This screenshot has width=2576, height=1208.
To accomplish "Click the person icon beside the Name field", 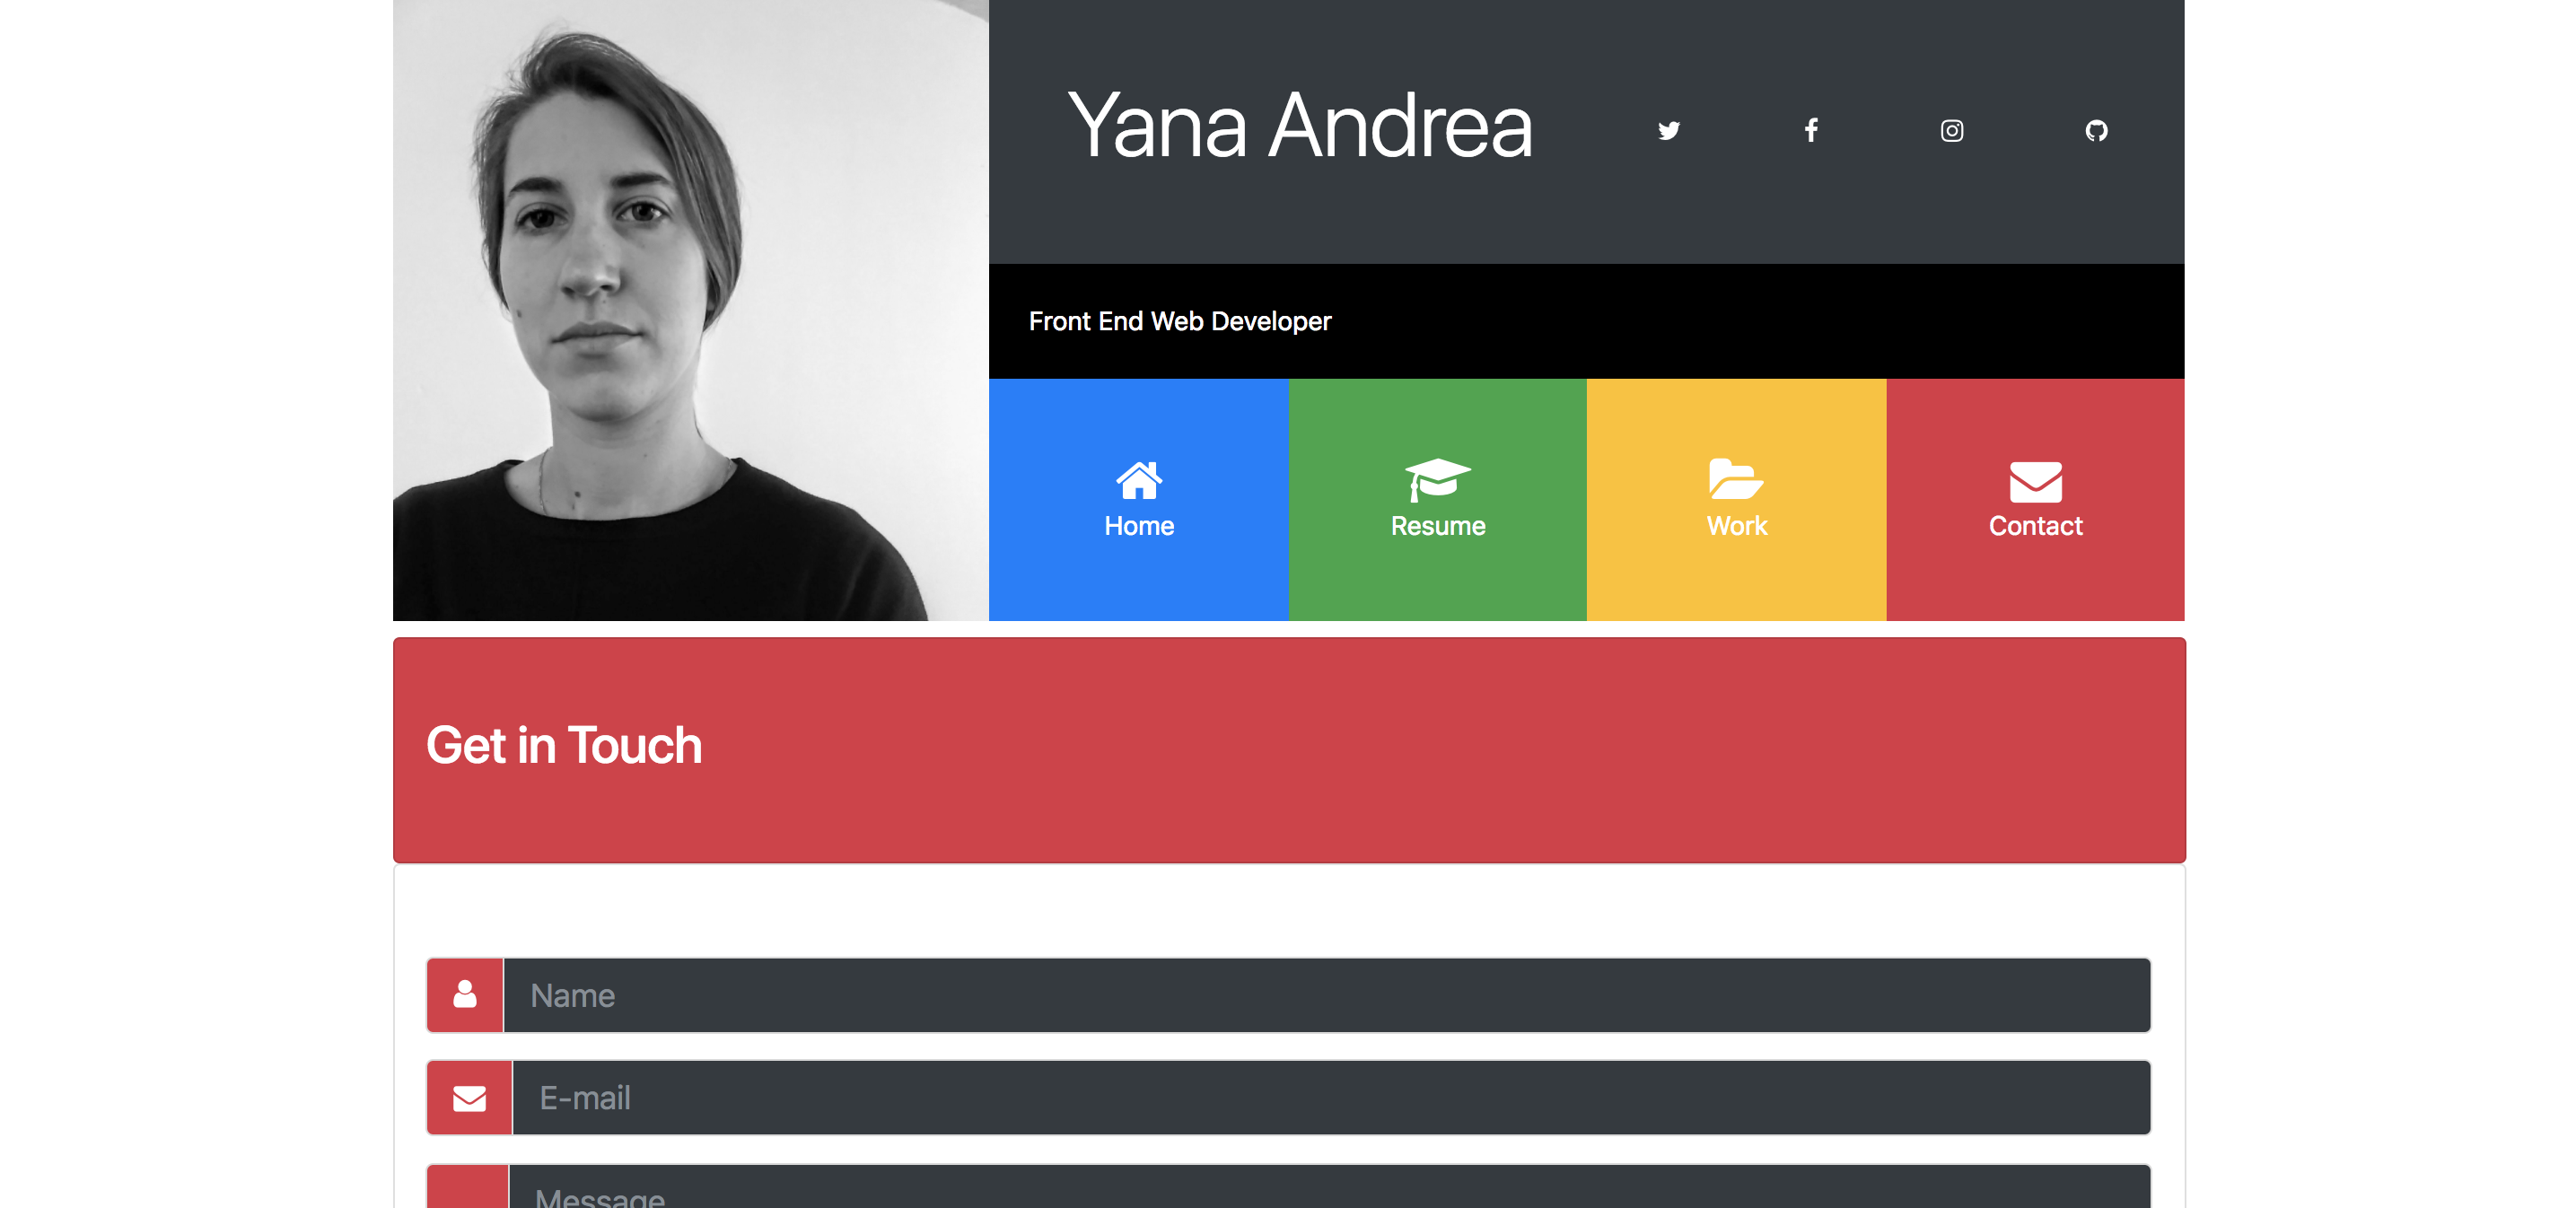I will (x=464, y=994).
